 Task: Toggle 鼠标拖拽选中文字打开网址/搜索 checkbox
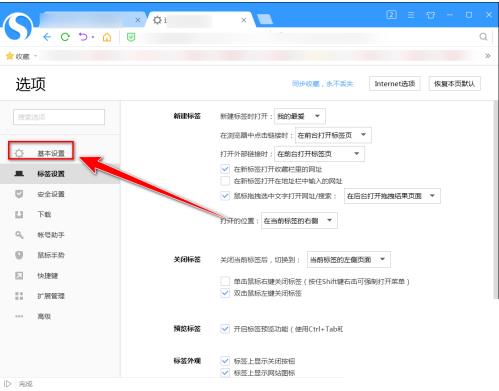[225, 196]
